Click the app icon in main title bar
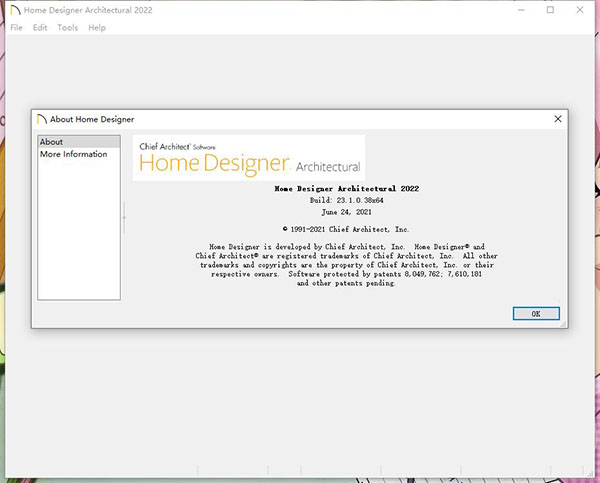Viewport: 600px width, 483px height. click(14, 10)
